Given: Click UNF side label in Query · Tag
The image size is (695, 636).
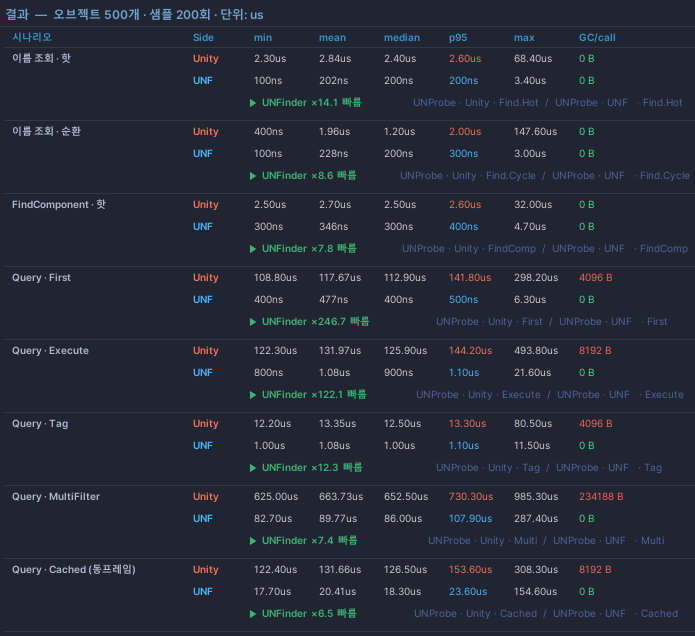Looking at the screenshot, I should 203,446.
